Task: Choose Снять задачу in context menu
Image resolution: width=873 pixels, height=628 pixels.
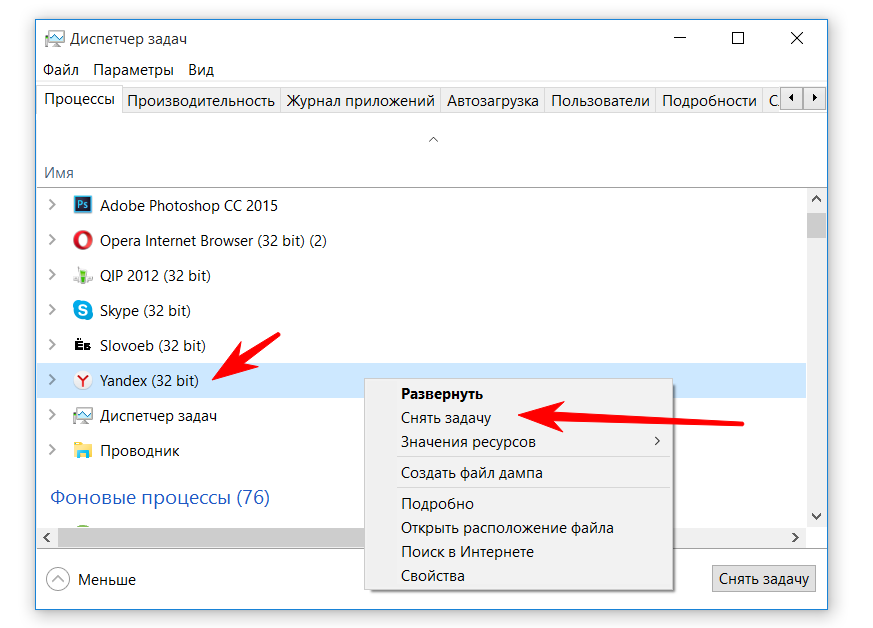Action: (x=446, y=418)
